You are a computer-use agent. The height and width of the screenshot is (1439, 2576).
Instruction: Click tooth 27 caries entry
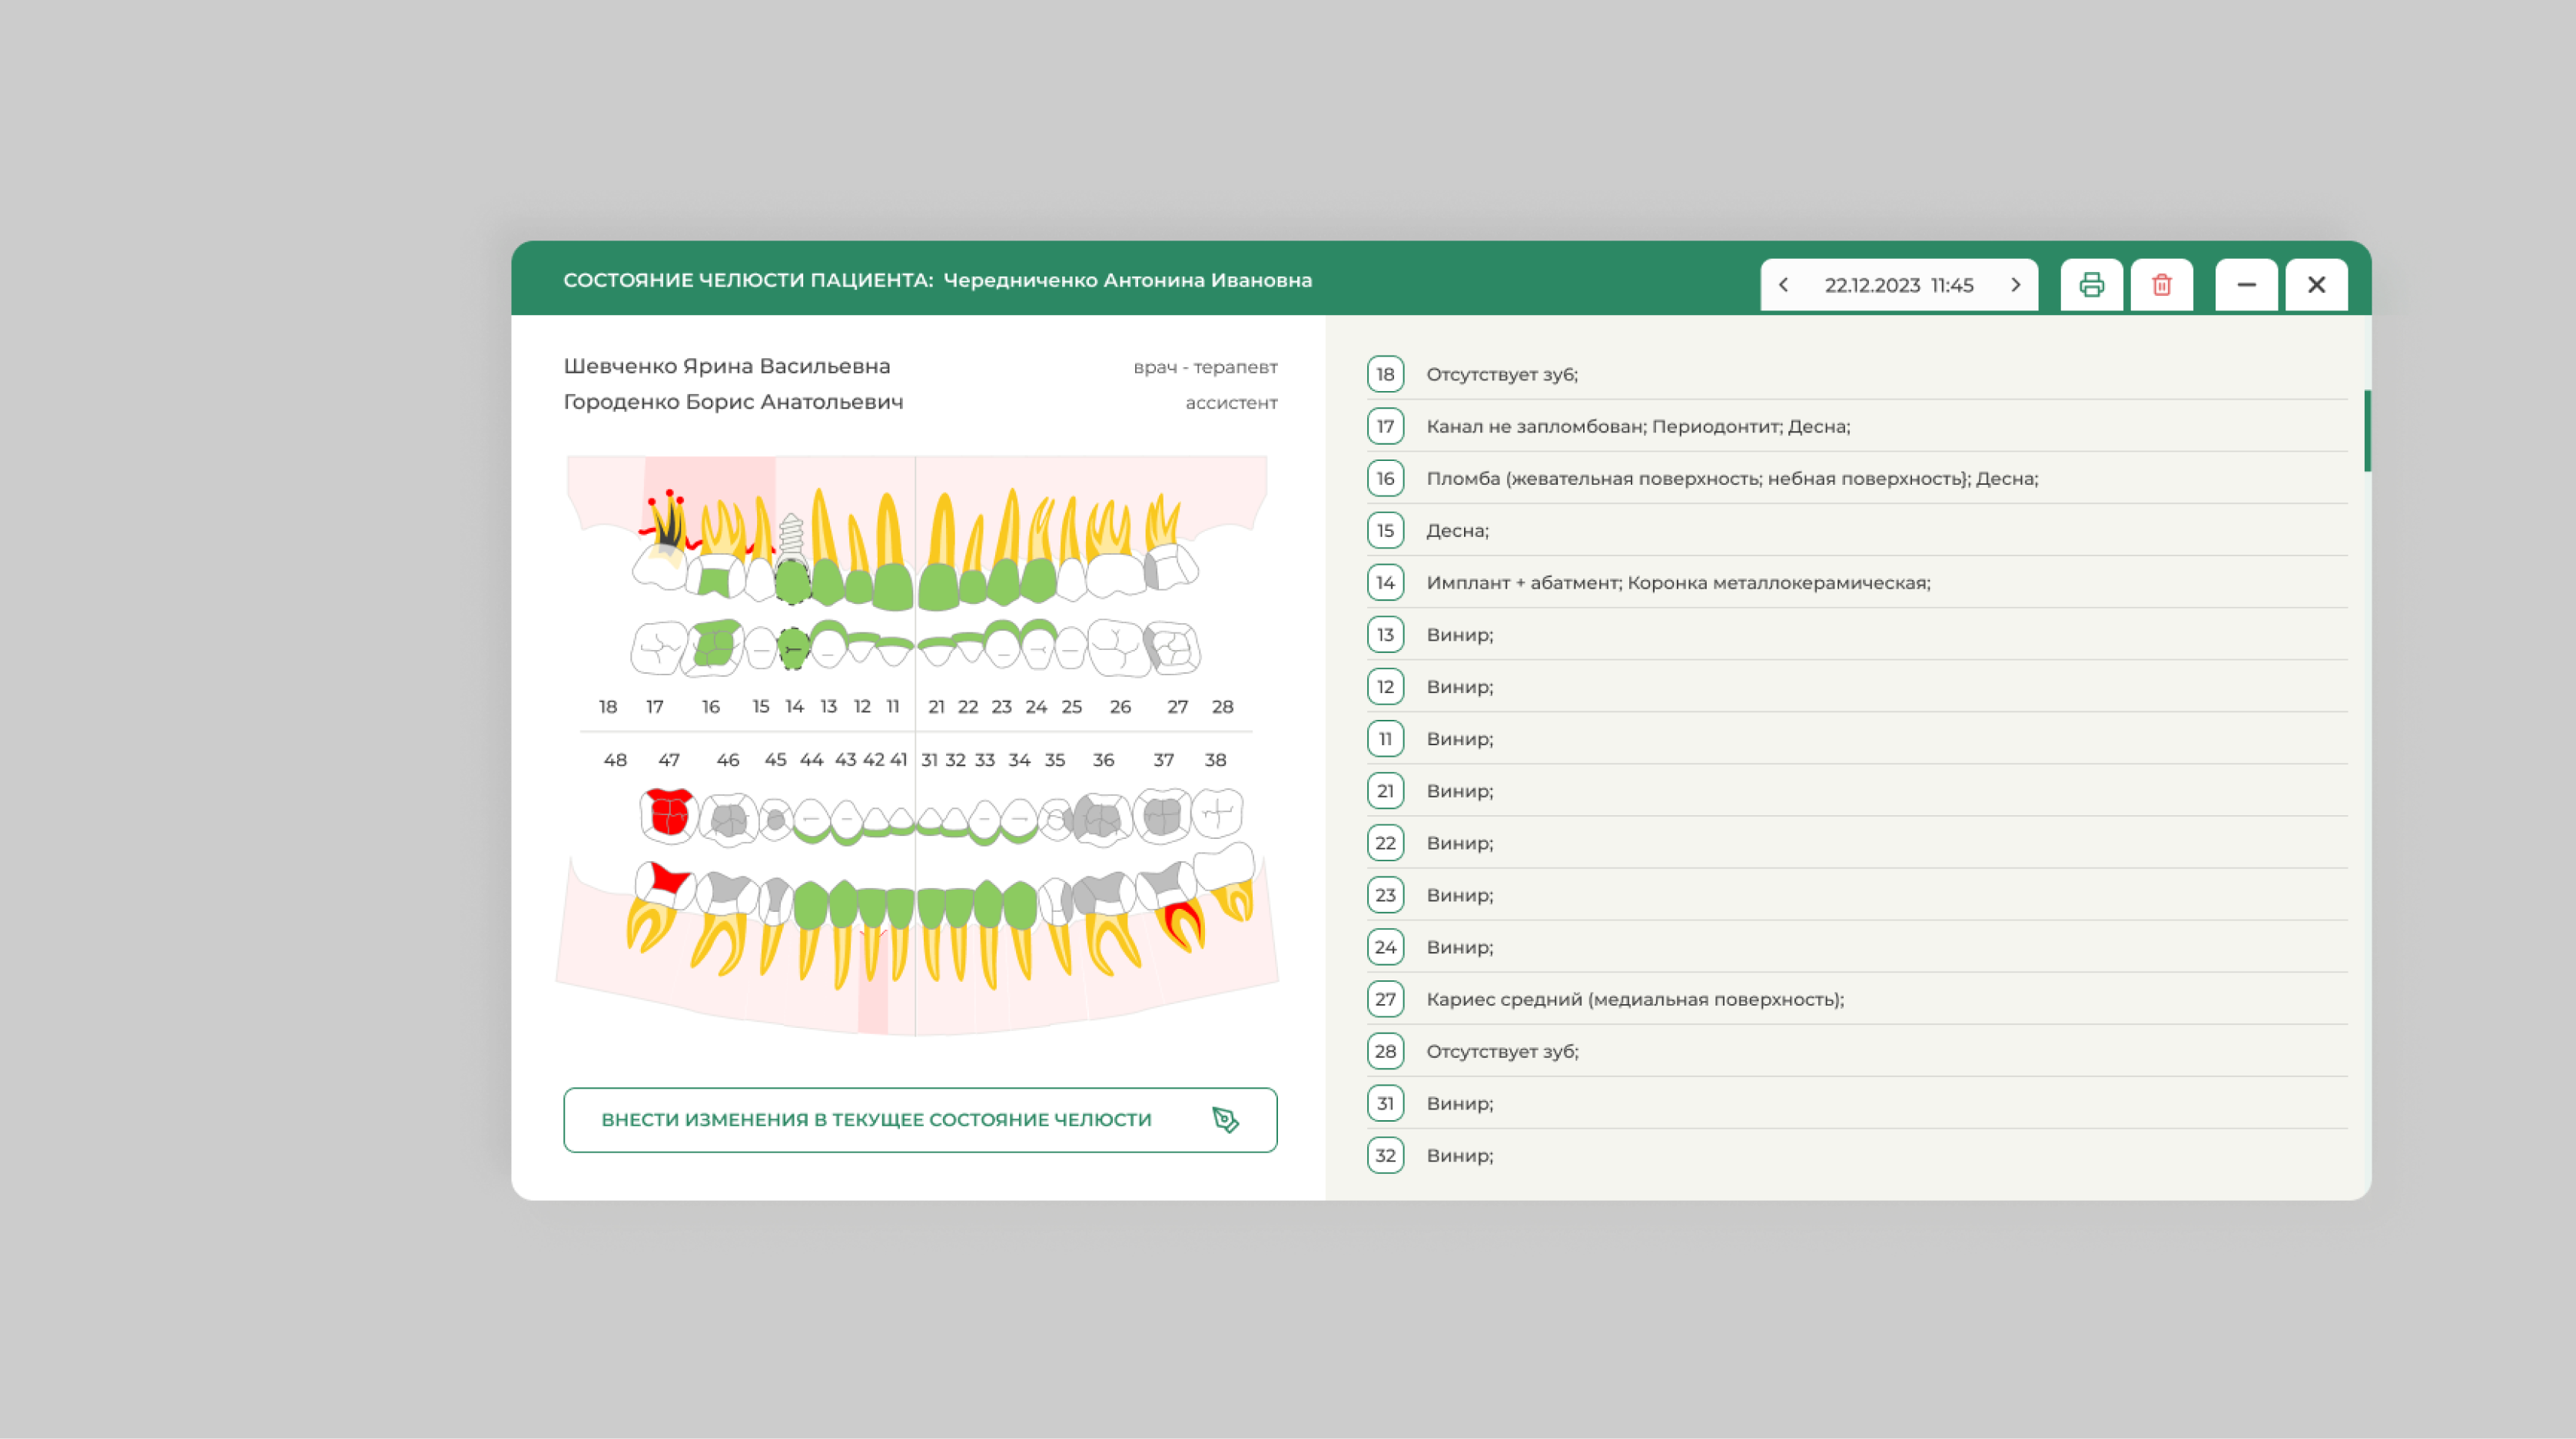(x=1634, y=999)
